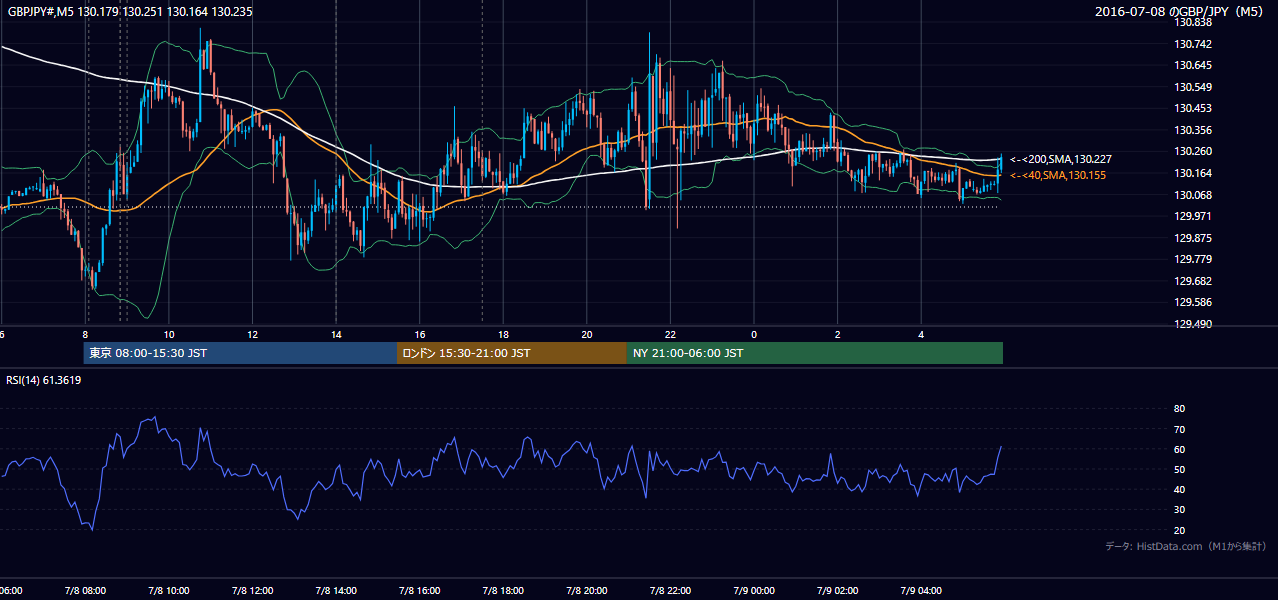Image resolution: width=1278 pixels, height=600 pixels.
Task: Click the 129.875 price axis label
Action: pos(1192,238)
